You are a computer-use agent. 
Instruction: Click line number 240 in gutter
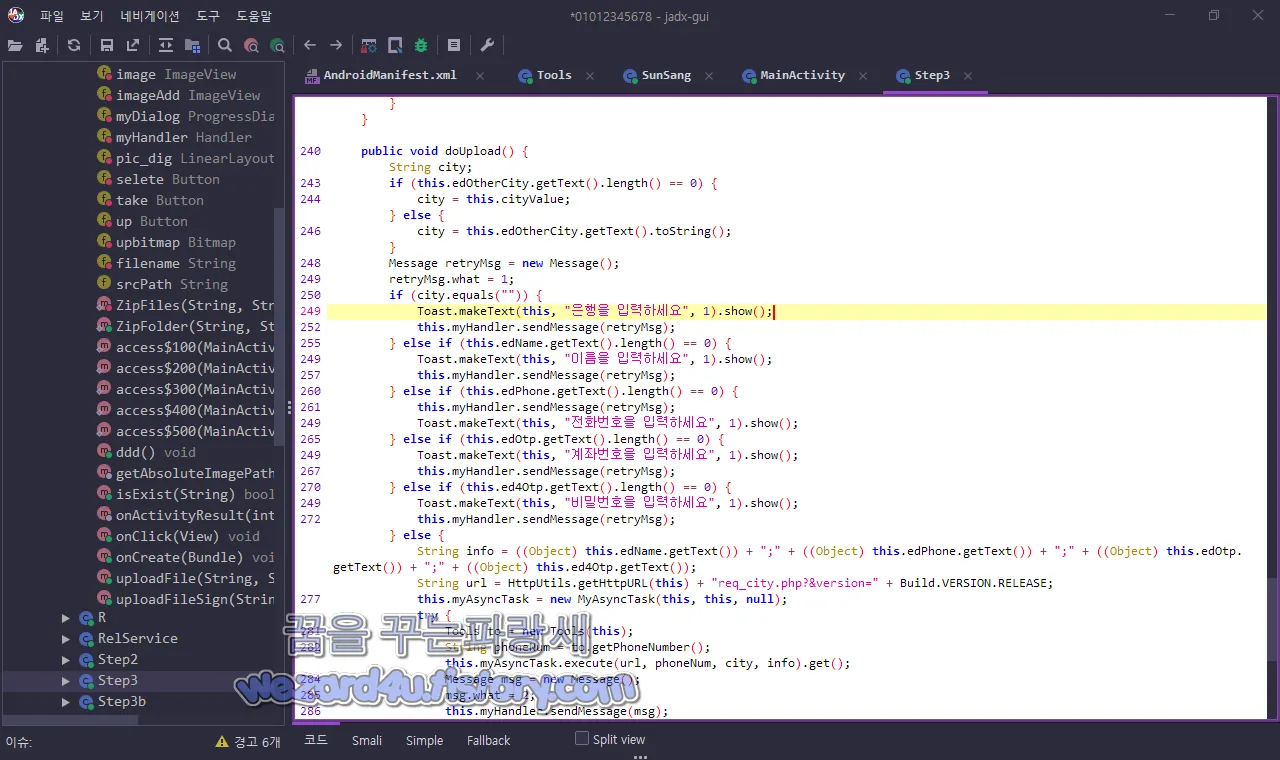[310, 151]
